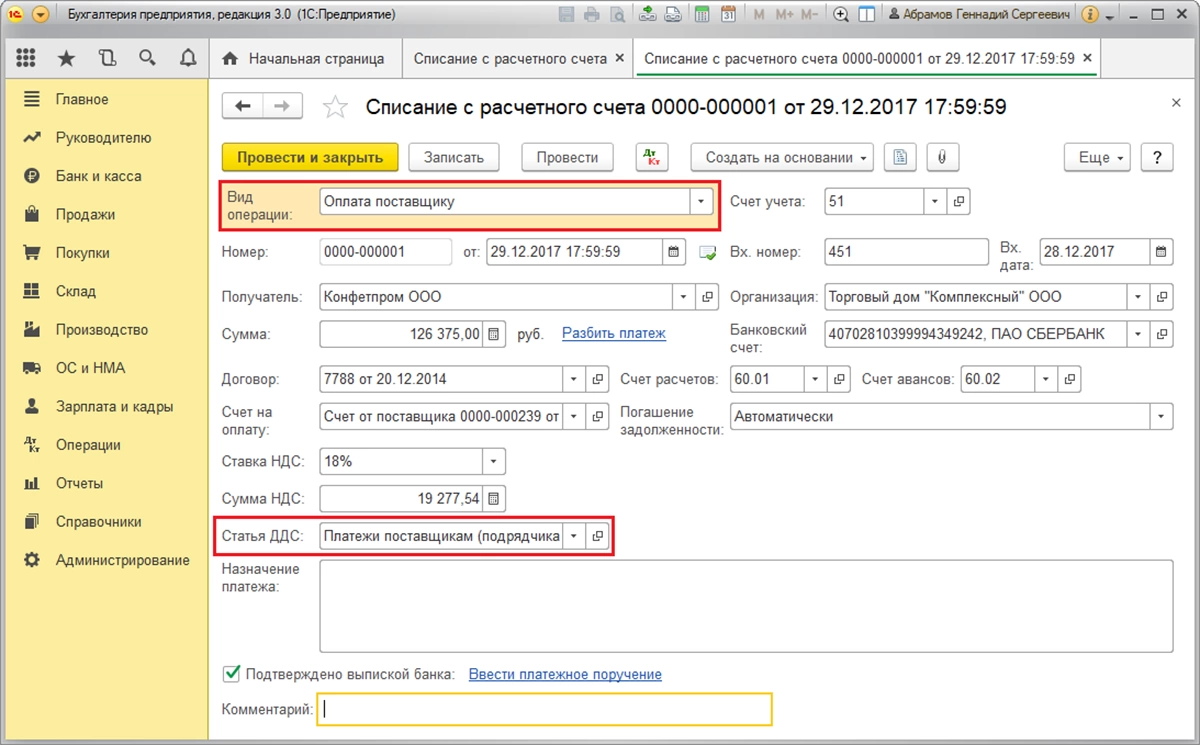Expand Статья ДДС dropdown arrow

point(574,536)
